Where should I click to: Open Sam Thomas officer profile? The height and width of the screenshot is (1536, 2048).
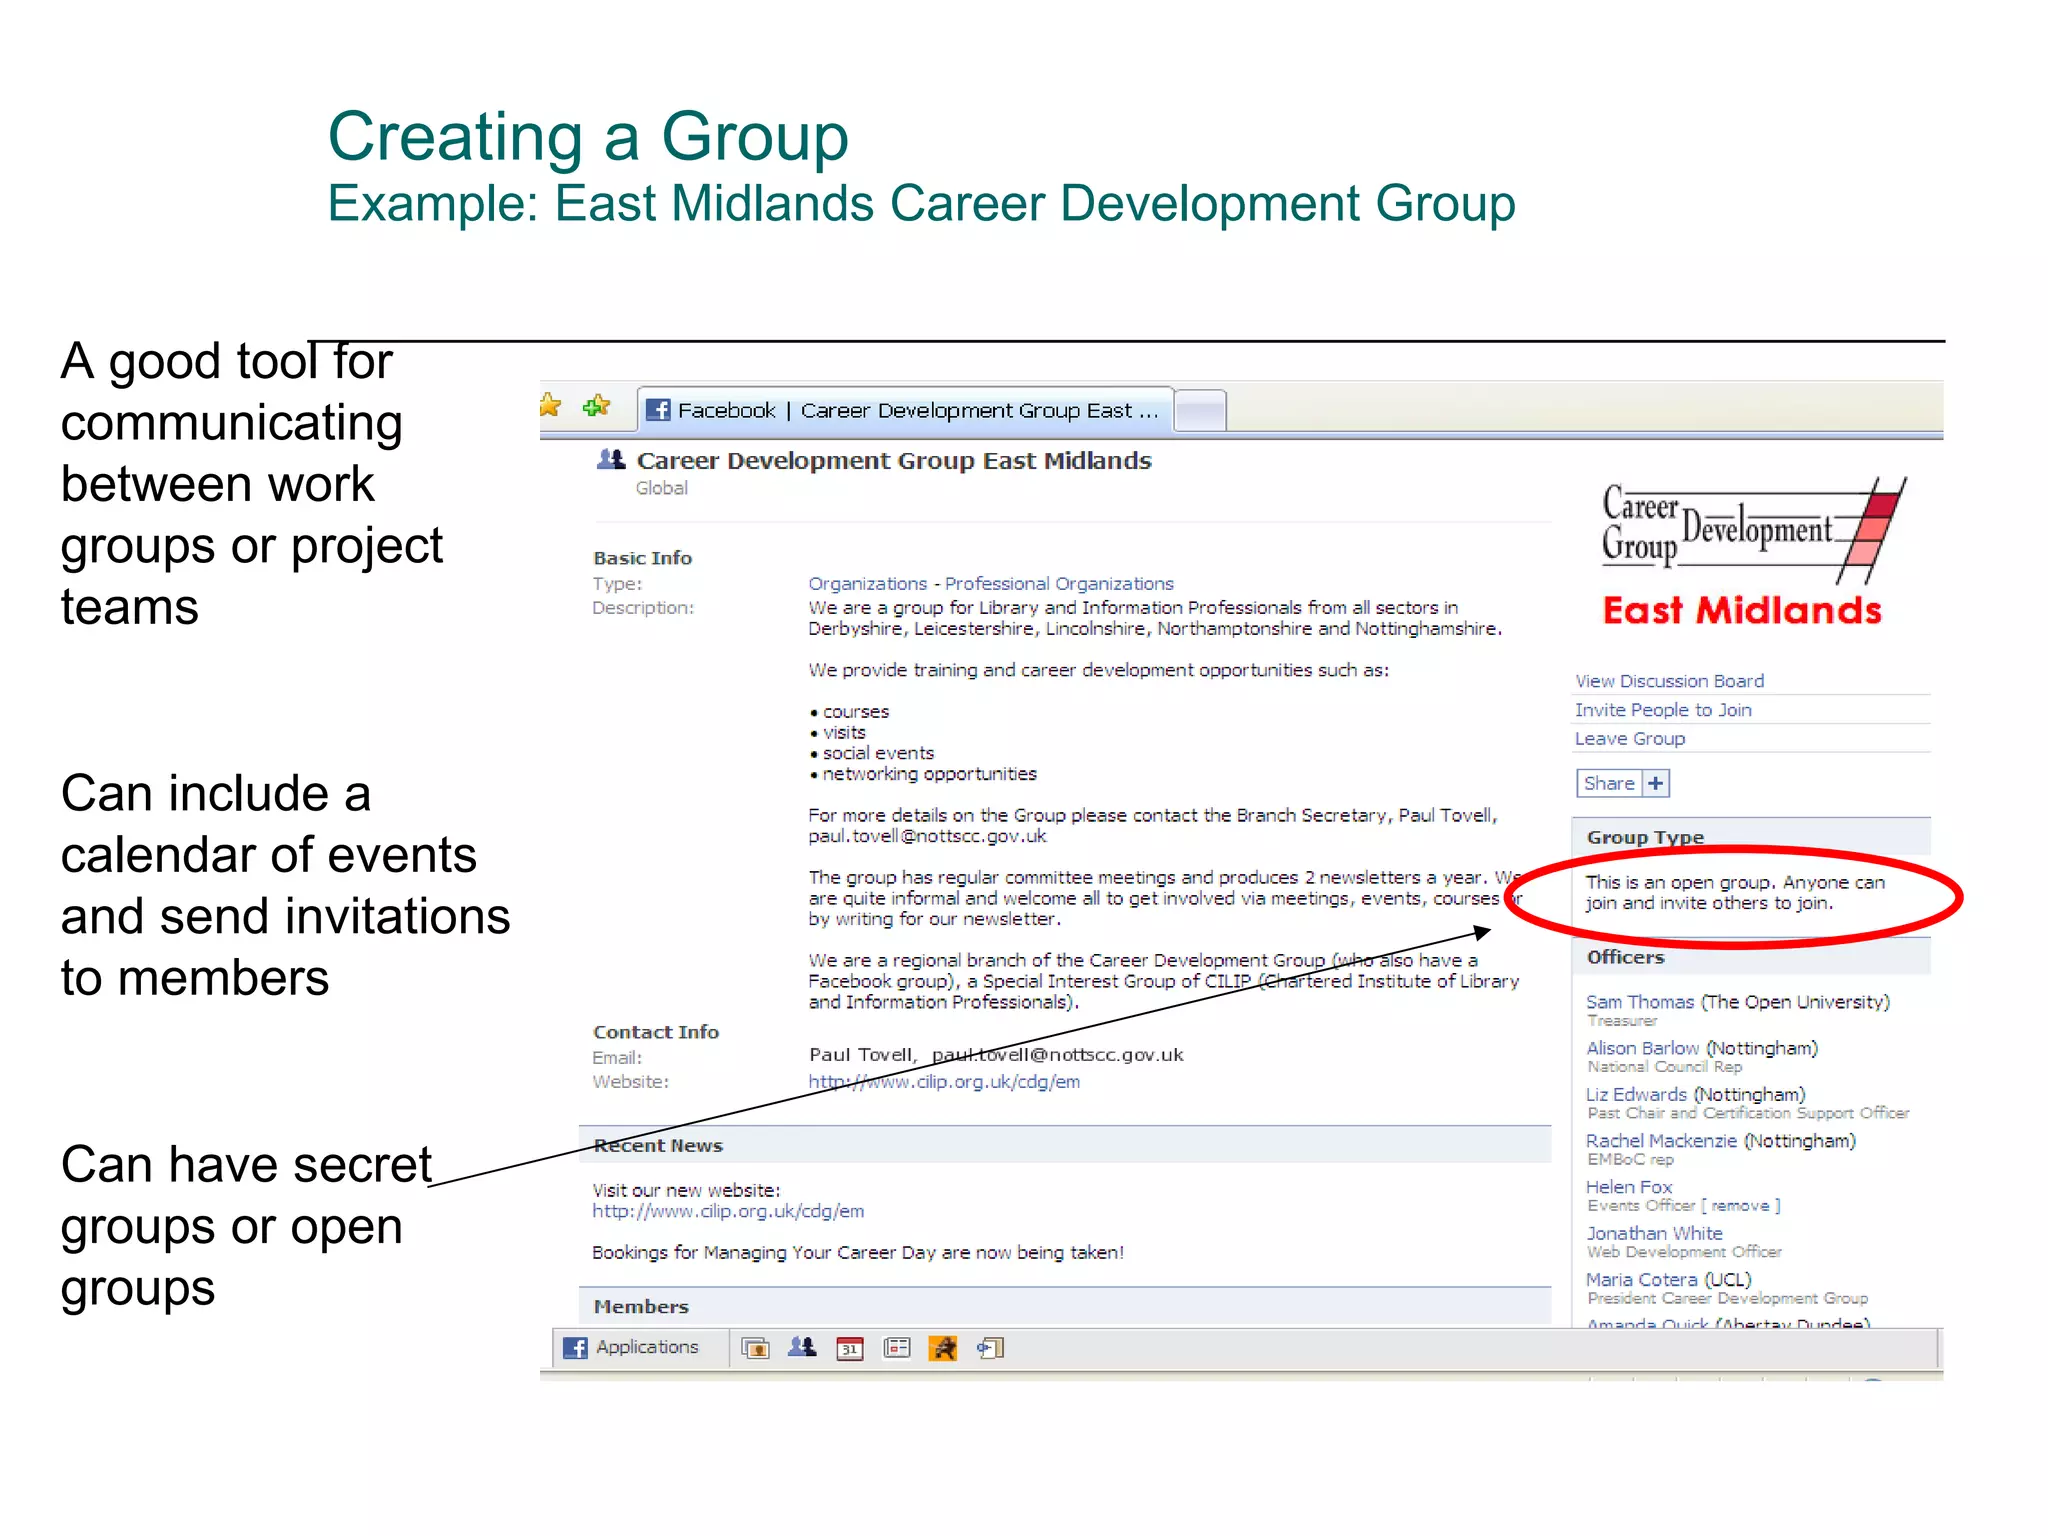(1640, 1002)
